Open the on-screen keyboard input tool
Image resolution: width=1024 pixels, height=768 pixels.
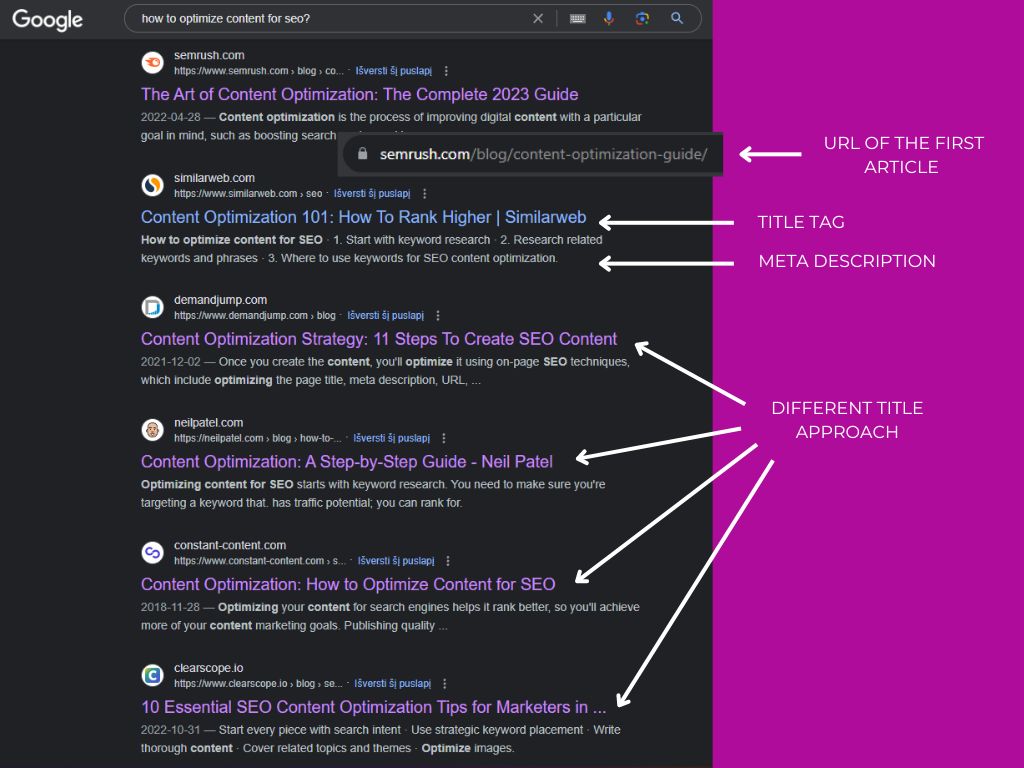[577, 19]
